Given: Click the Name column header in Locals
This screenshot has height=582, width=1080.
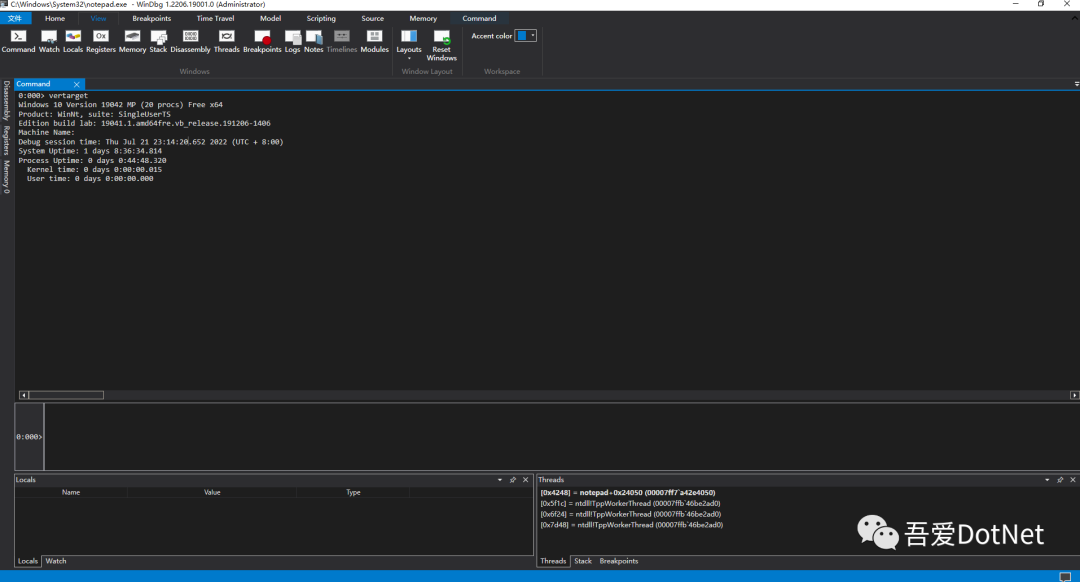Looking at the screenshot, I should [x=71, y=492].
